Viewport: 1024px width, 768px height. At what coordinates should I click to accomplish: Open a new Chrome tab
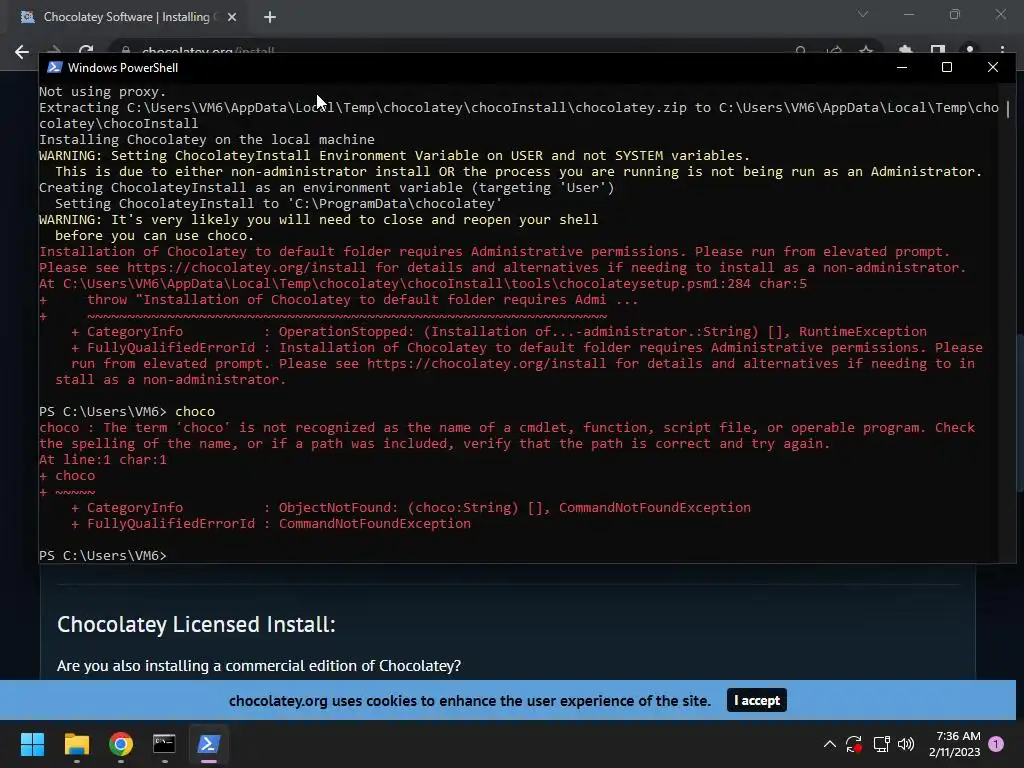click(x=270, y=17)
